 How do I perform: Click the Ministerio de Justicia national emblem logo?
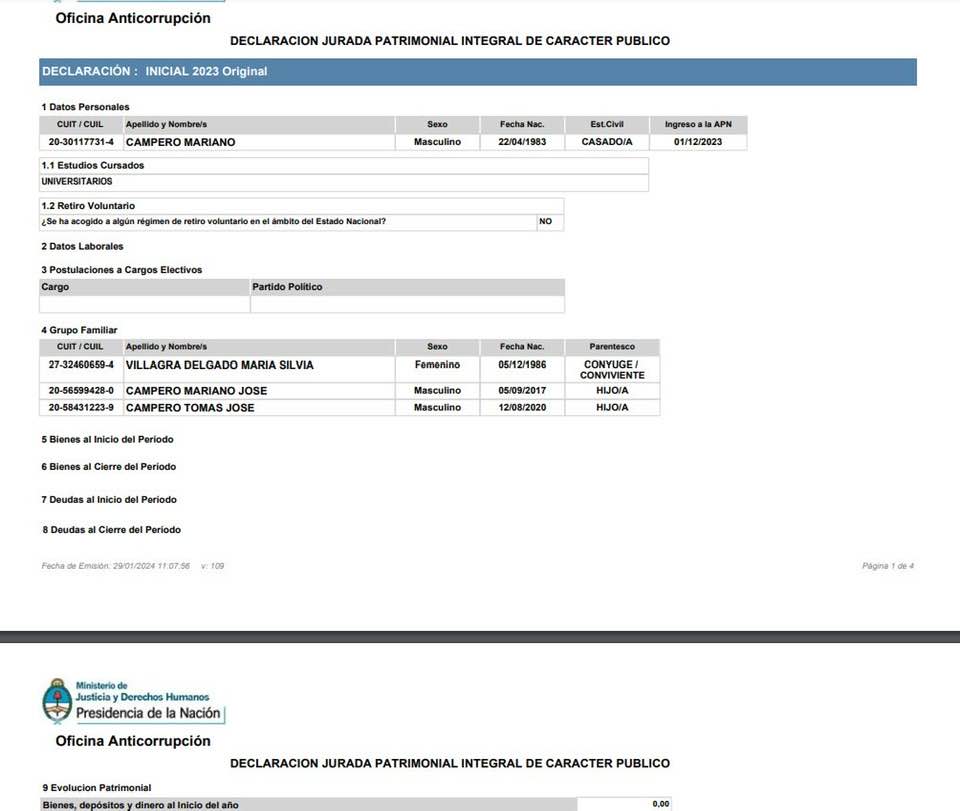[x=57, y=701]
